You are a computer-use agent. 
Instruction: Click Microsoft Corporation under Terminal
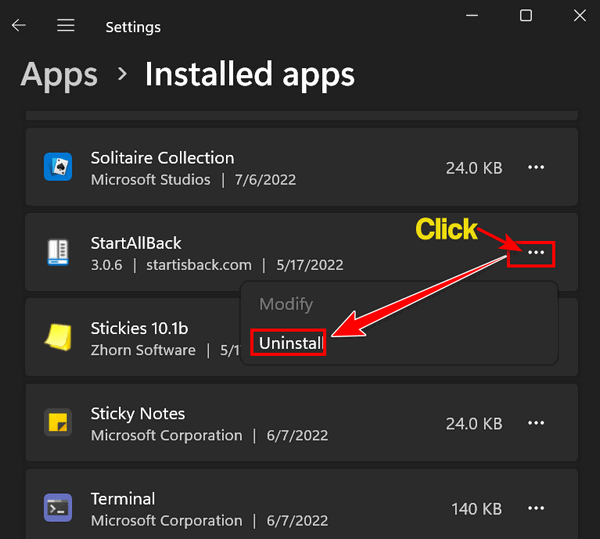[x=166, y=521]
